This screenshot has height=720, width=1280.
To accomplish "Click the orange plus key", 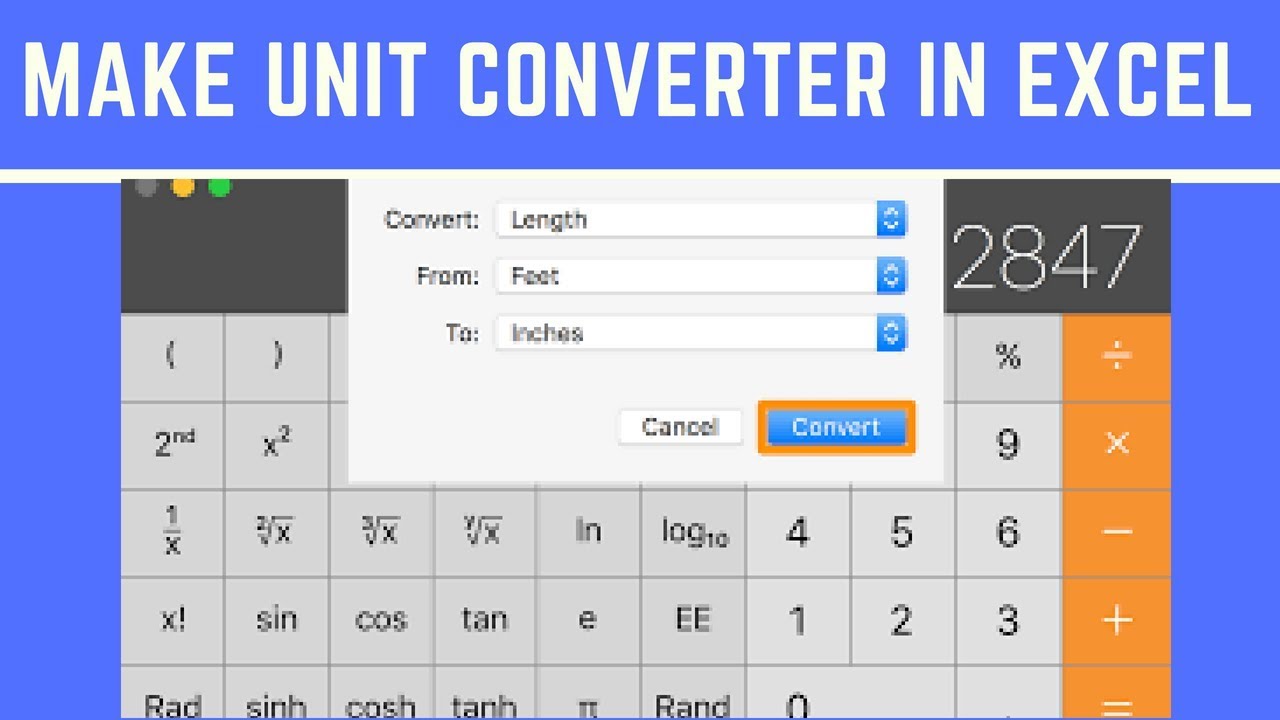I will 1117,620.
